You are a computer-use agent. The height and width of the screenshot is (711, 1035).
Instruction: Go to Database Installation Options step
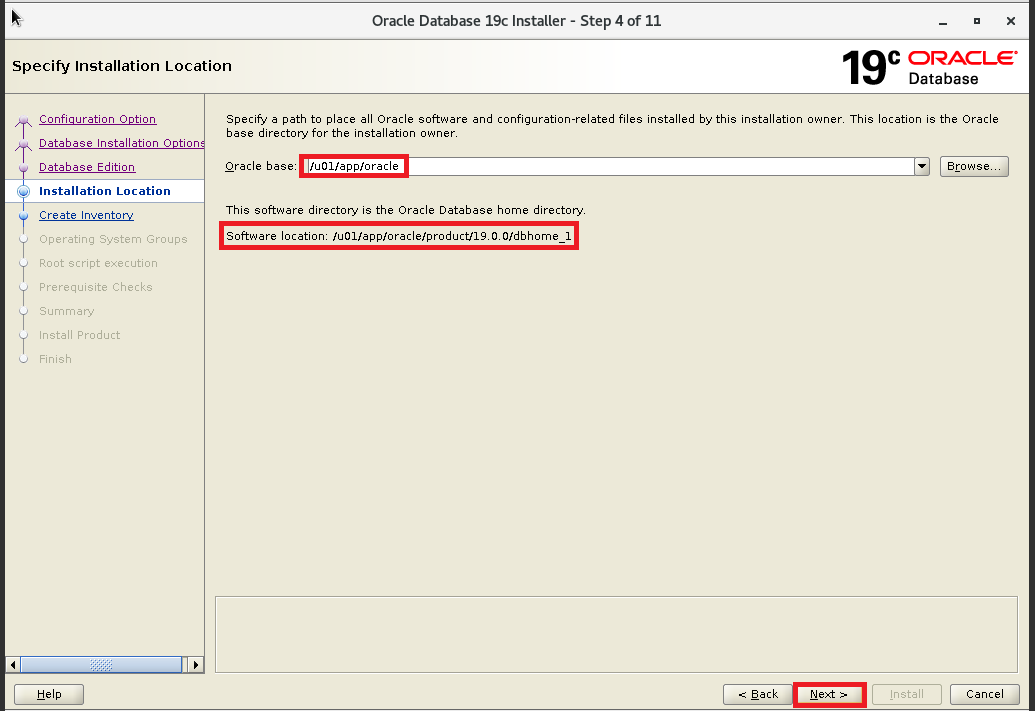point(121,143)
